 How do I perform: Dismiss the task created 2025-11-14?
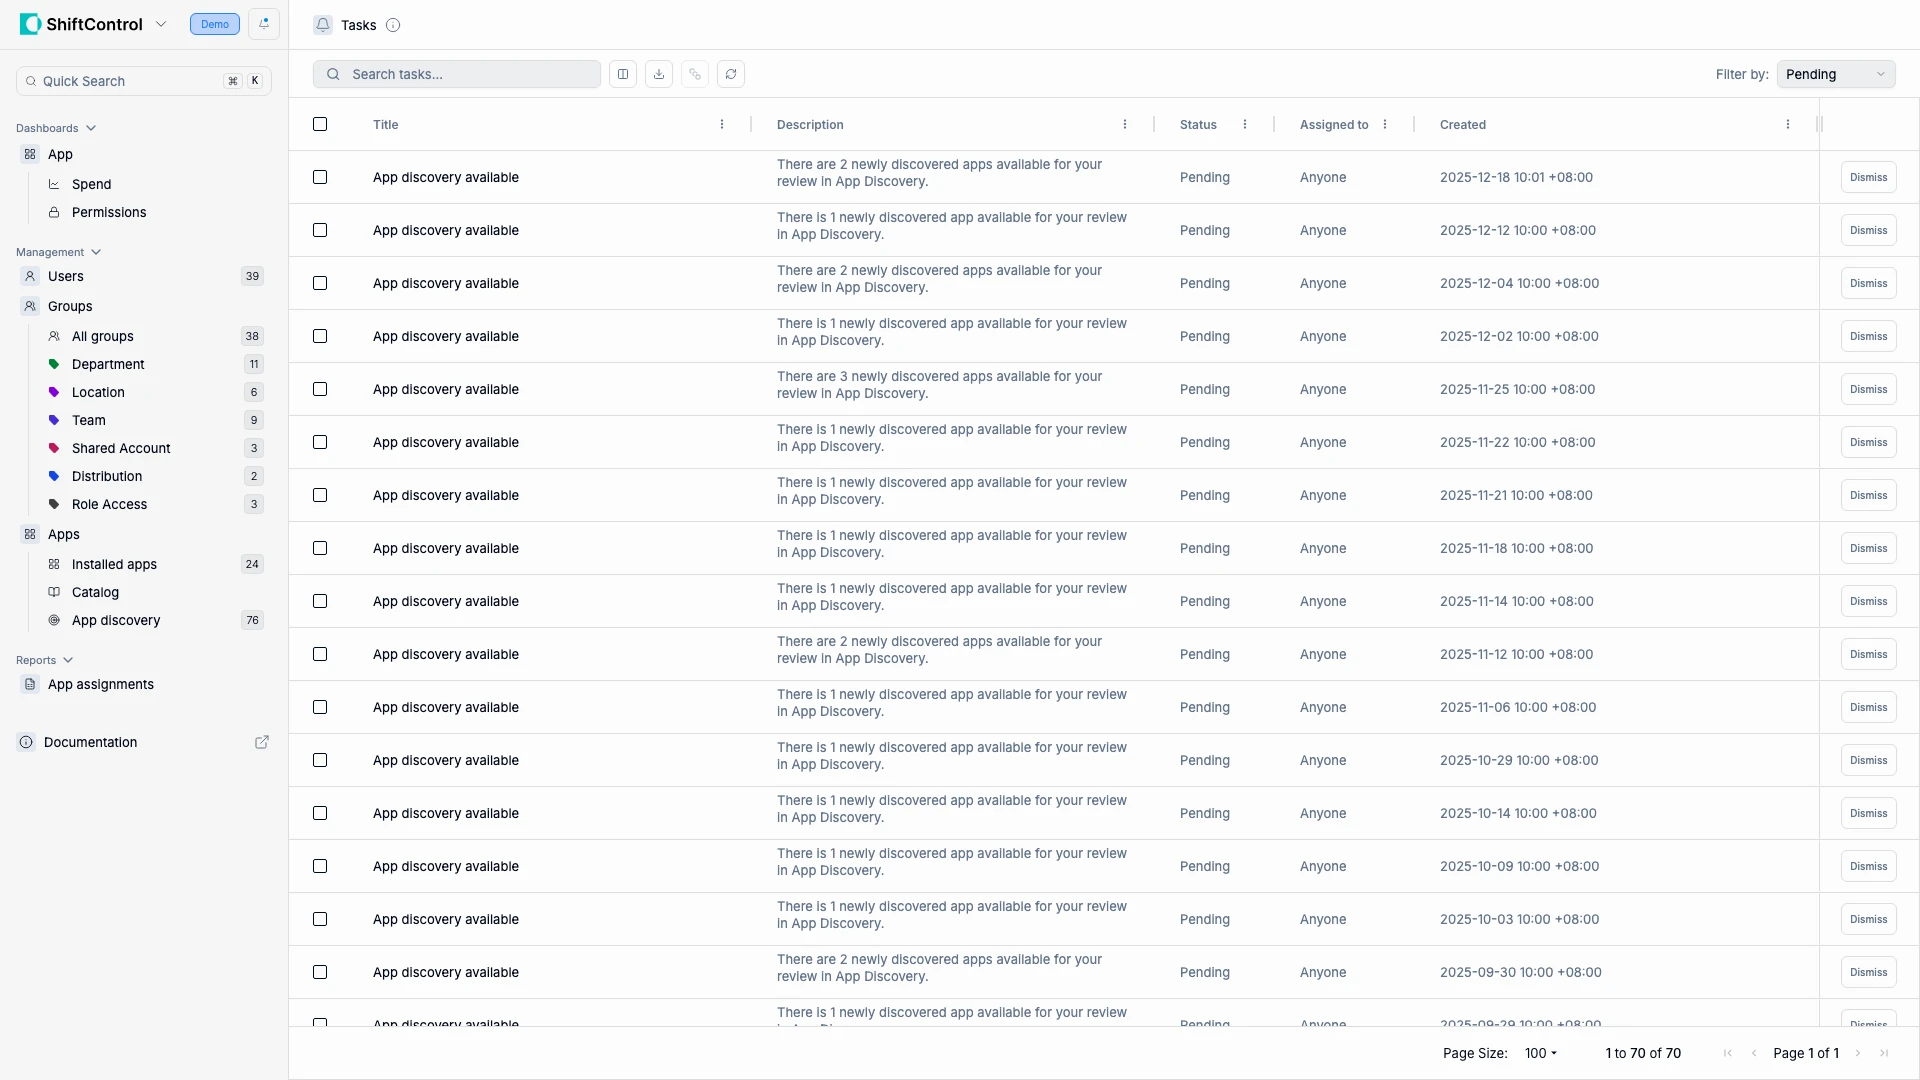pos(1868,601)
